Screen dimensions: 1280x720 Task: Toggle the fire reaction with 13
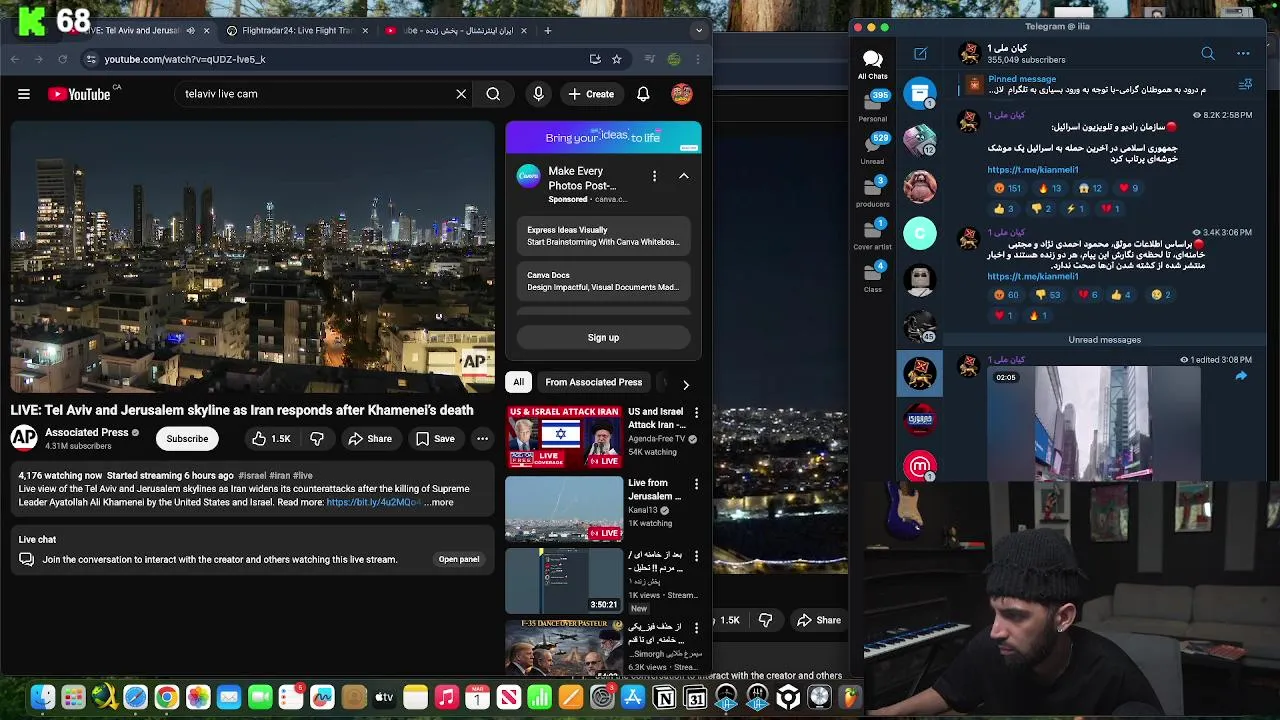1050,188
